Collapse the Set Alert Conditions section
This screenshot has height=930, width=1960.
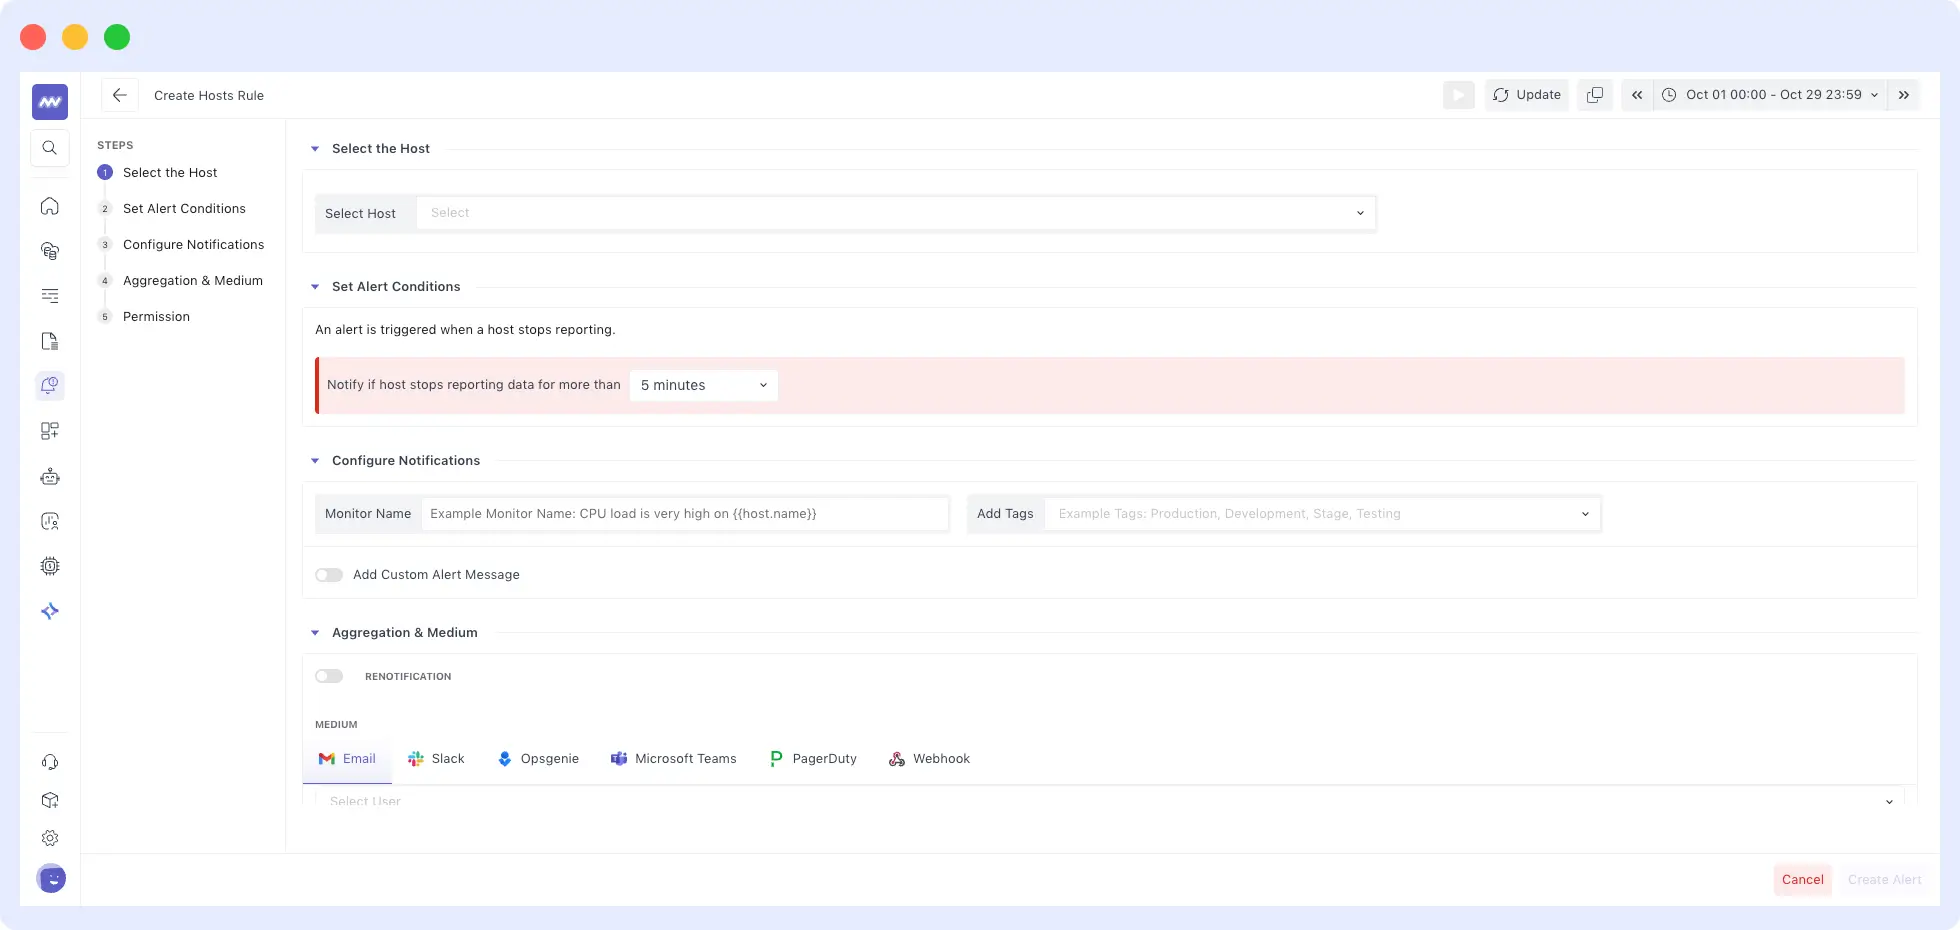[x=315, y=287]
